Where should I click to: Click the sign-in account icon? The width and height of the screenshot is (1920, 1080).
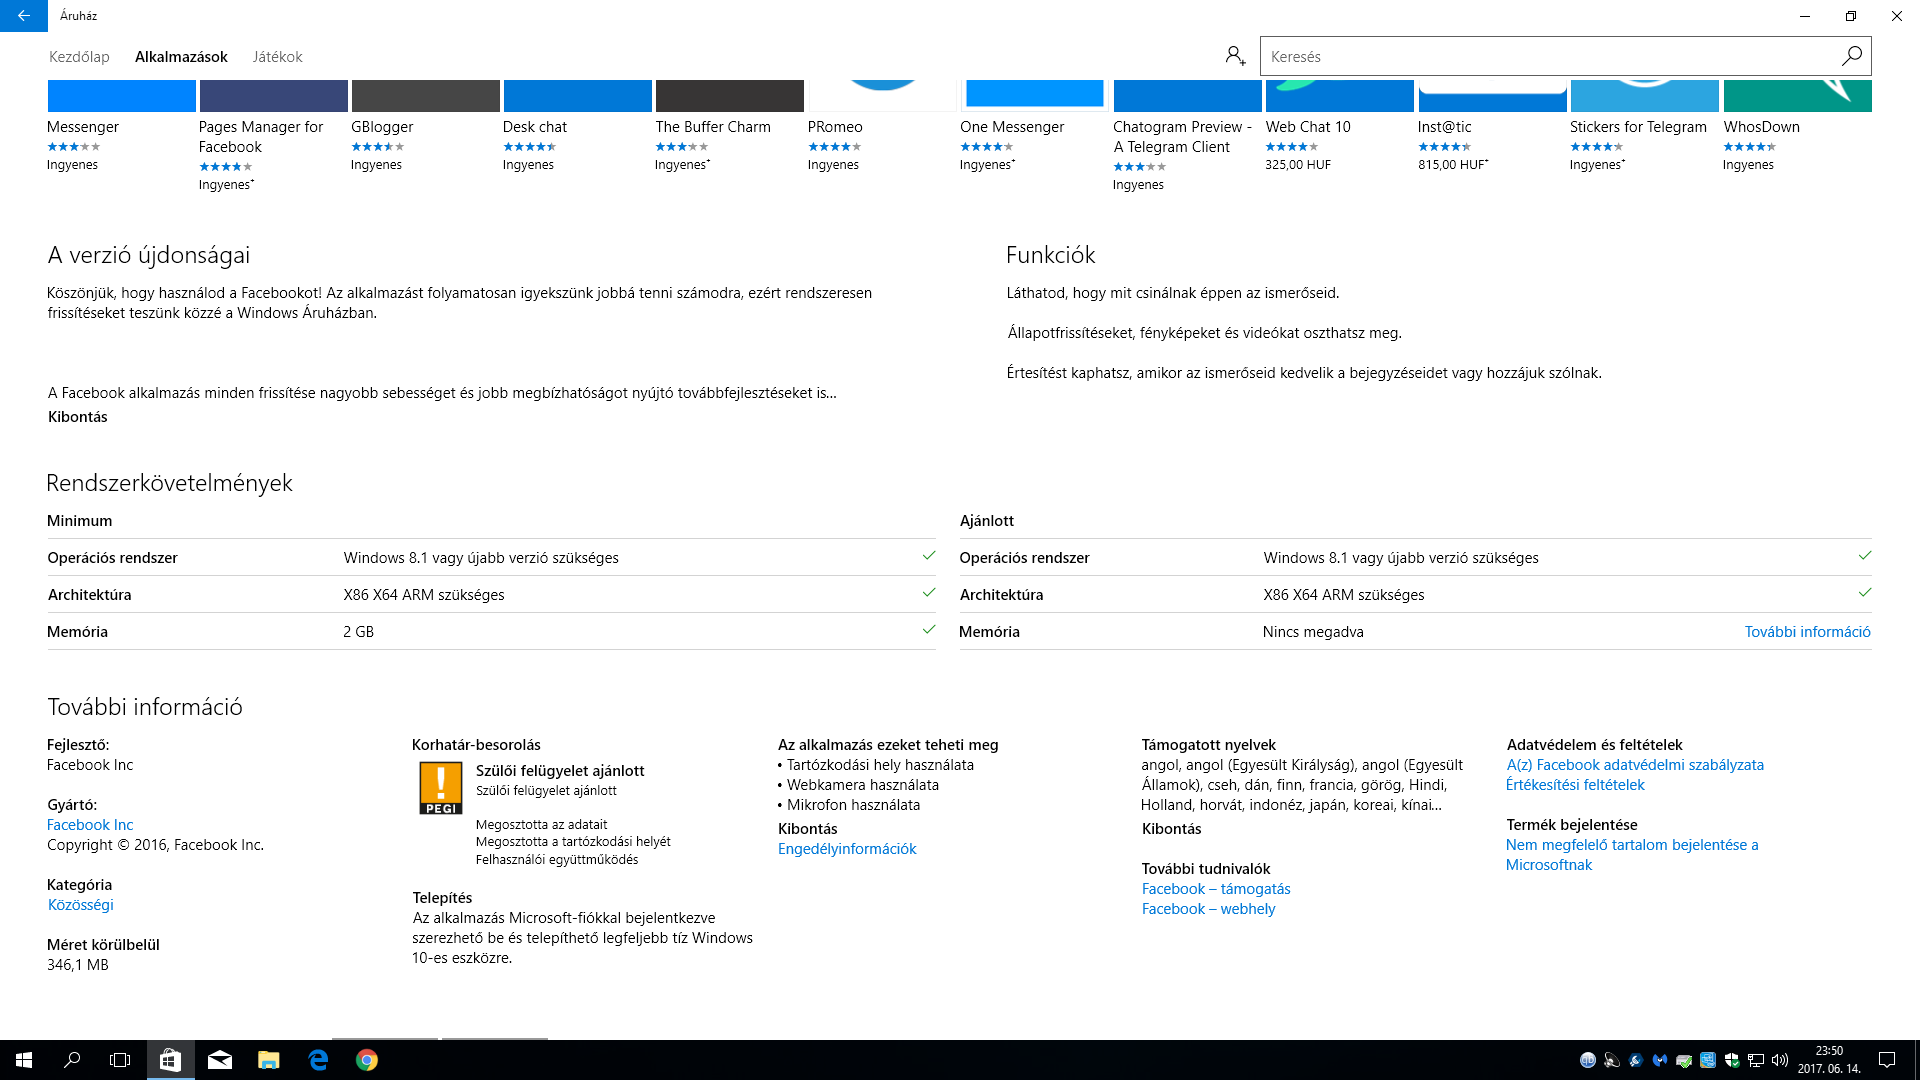coord(1235,56)
